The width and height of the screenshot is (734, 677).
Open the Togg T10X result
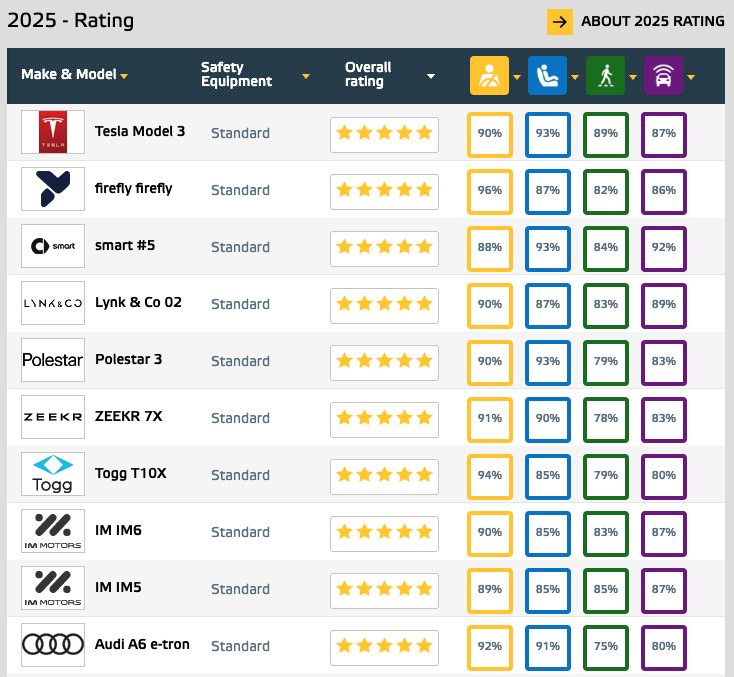click(x=131, y=473)
